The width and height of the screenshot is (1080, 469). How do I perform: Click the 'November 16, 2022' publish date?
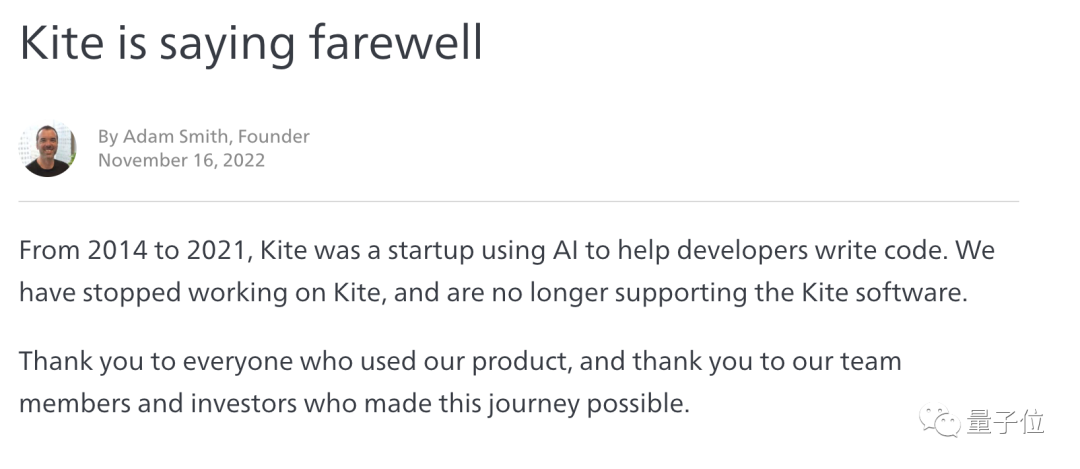[x=181, y=160]
